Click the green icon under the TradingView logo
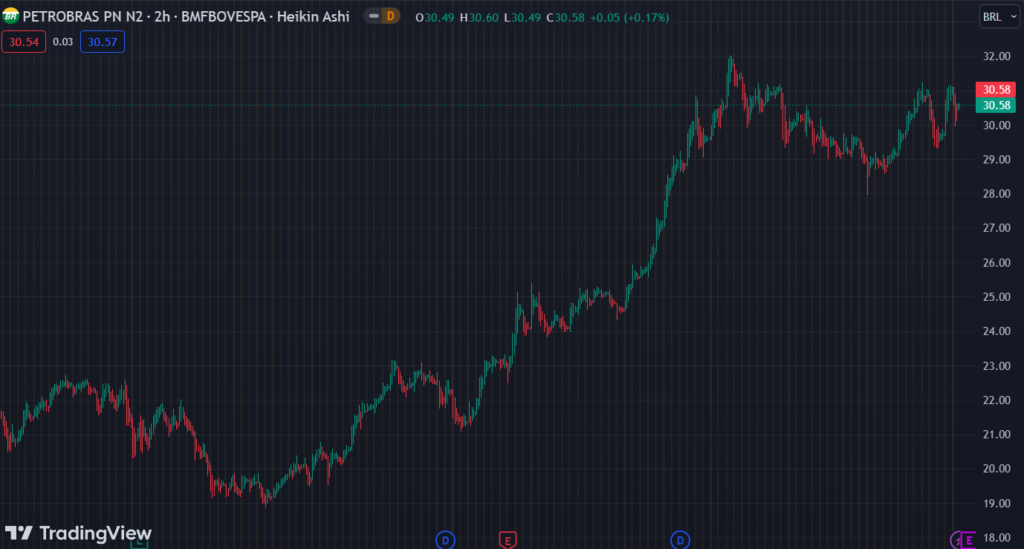This screenshot has width=1024, height=549. click(x=140, y=543)
